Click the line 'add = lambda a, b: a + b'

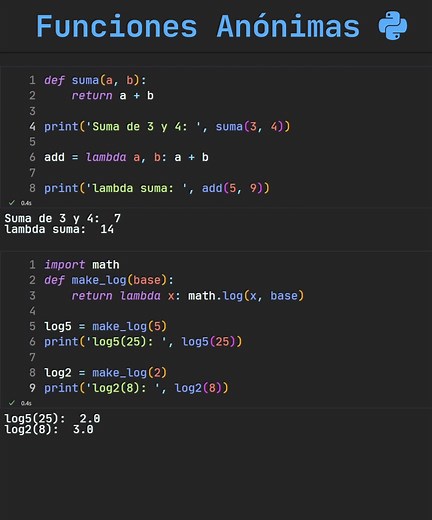click(126, 157)
